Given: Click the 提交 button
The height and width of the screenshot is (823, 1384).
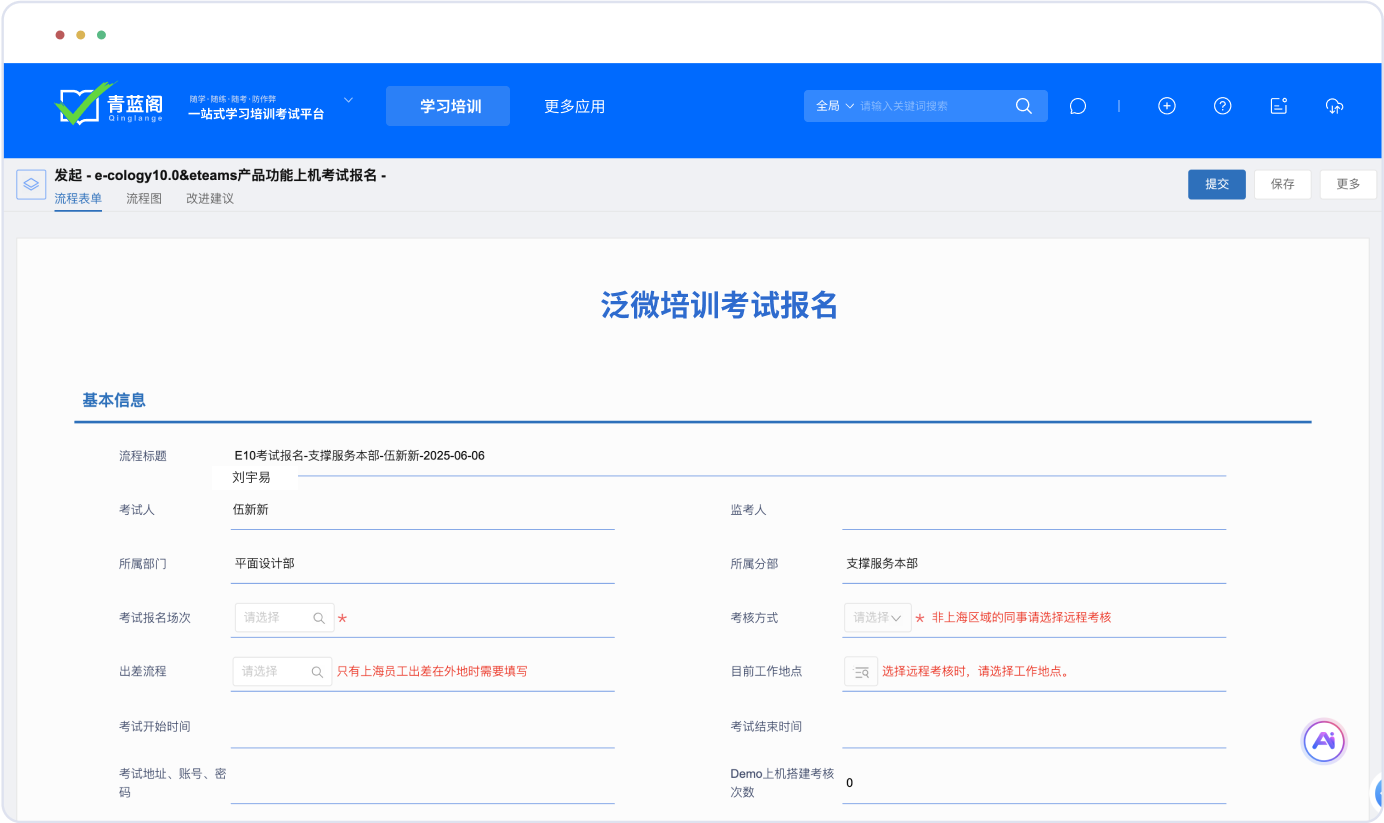Looking at the screenshot, I should click(x=1216, y=184).
